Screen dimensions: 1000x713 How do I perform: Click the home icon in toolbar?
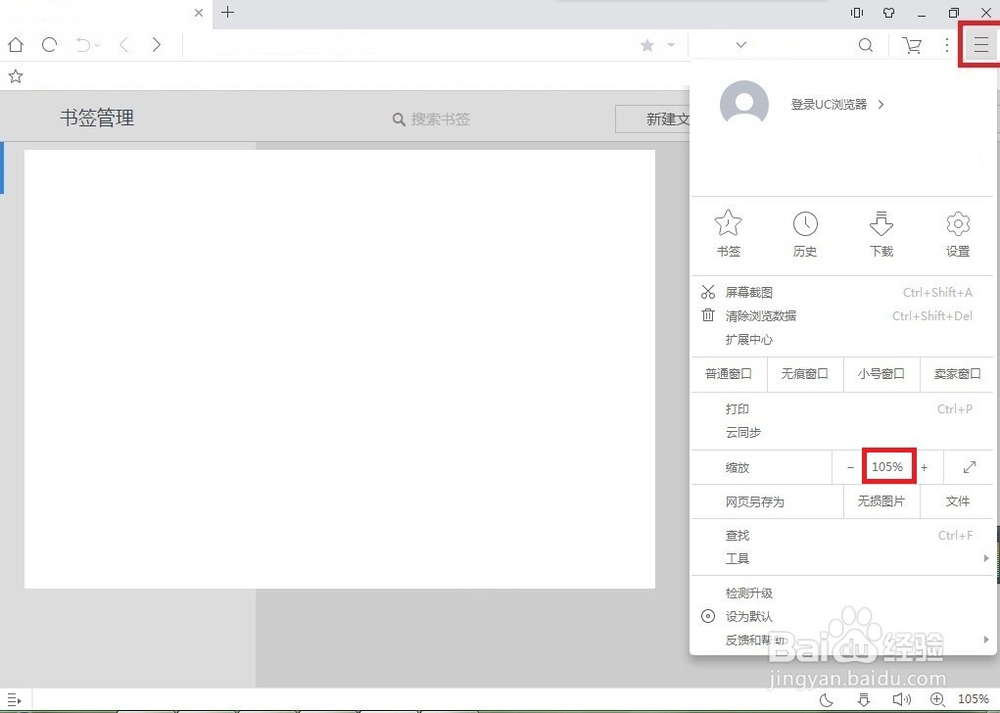[15, 45]
